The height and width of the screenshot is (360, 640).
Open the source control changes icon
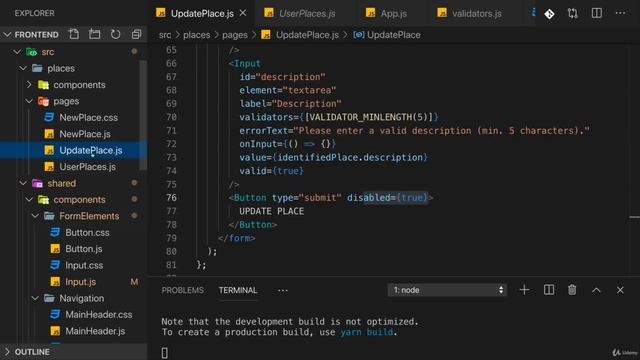click(x=549, y=13)
